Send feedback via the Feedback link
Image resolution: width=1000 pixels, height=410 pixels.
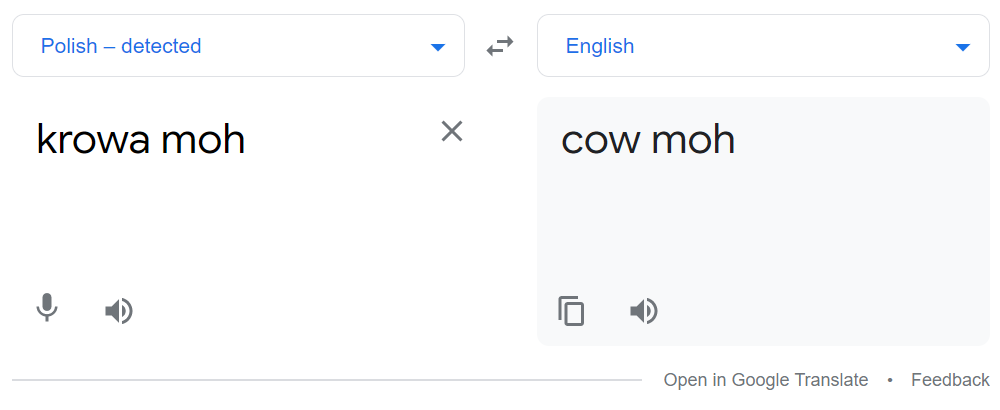(950, 380)
